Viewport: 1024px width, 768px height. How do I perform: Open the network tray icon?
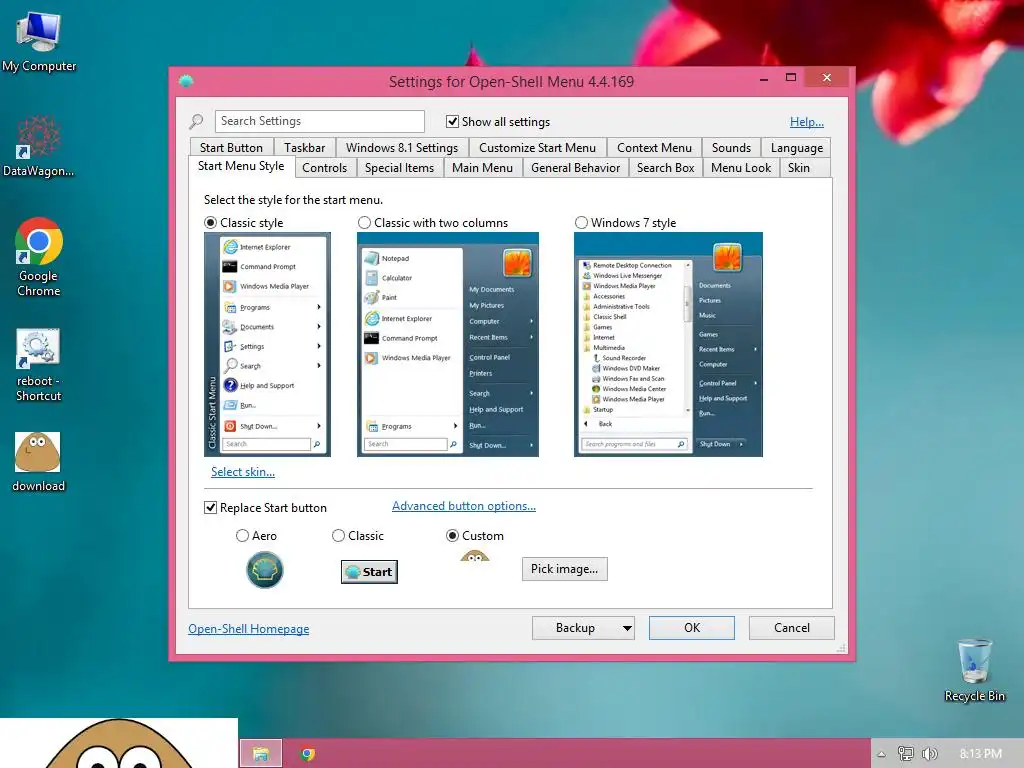[x=905, y=754]
